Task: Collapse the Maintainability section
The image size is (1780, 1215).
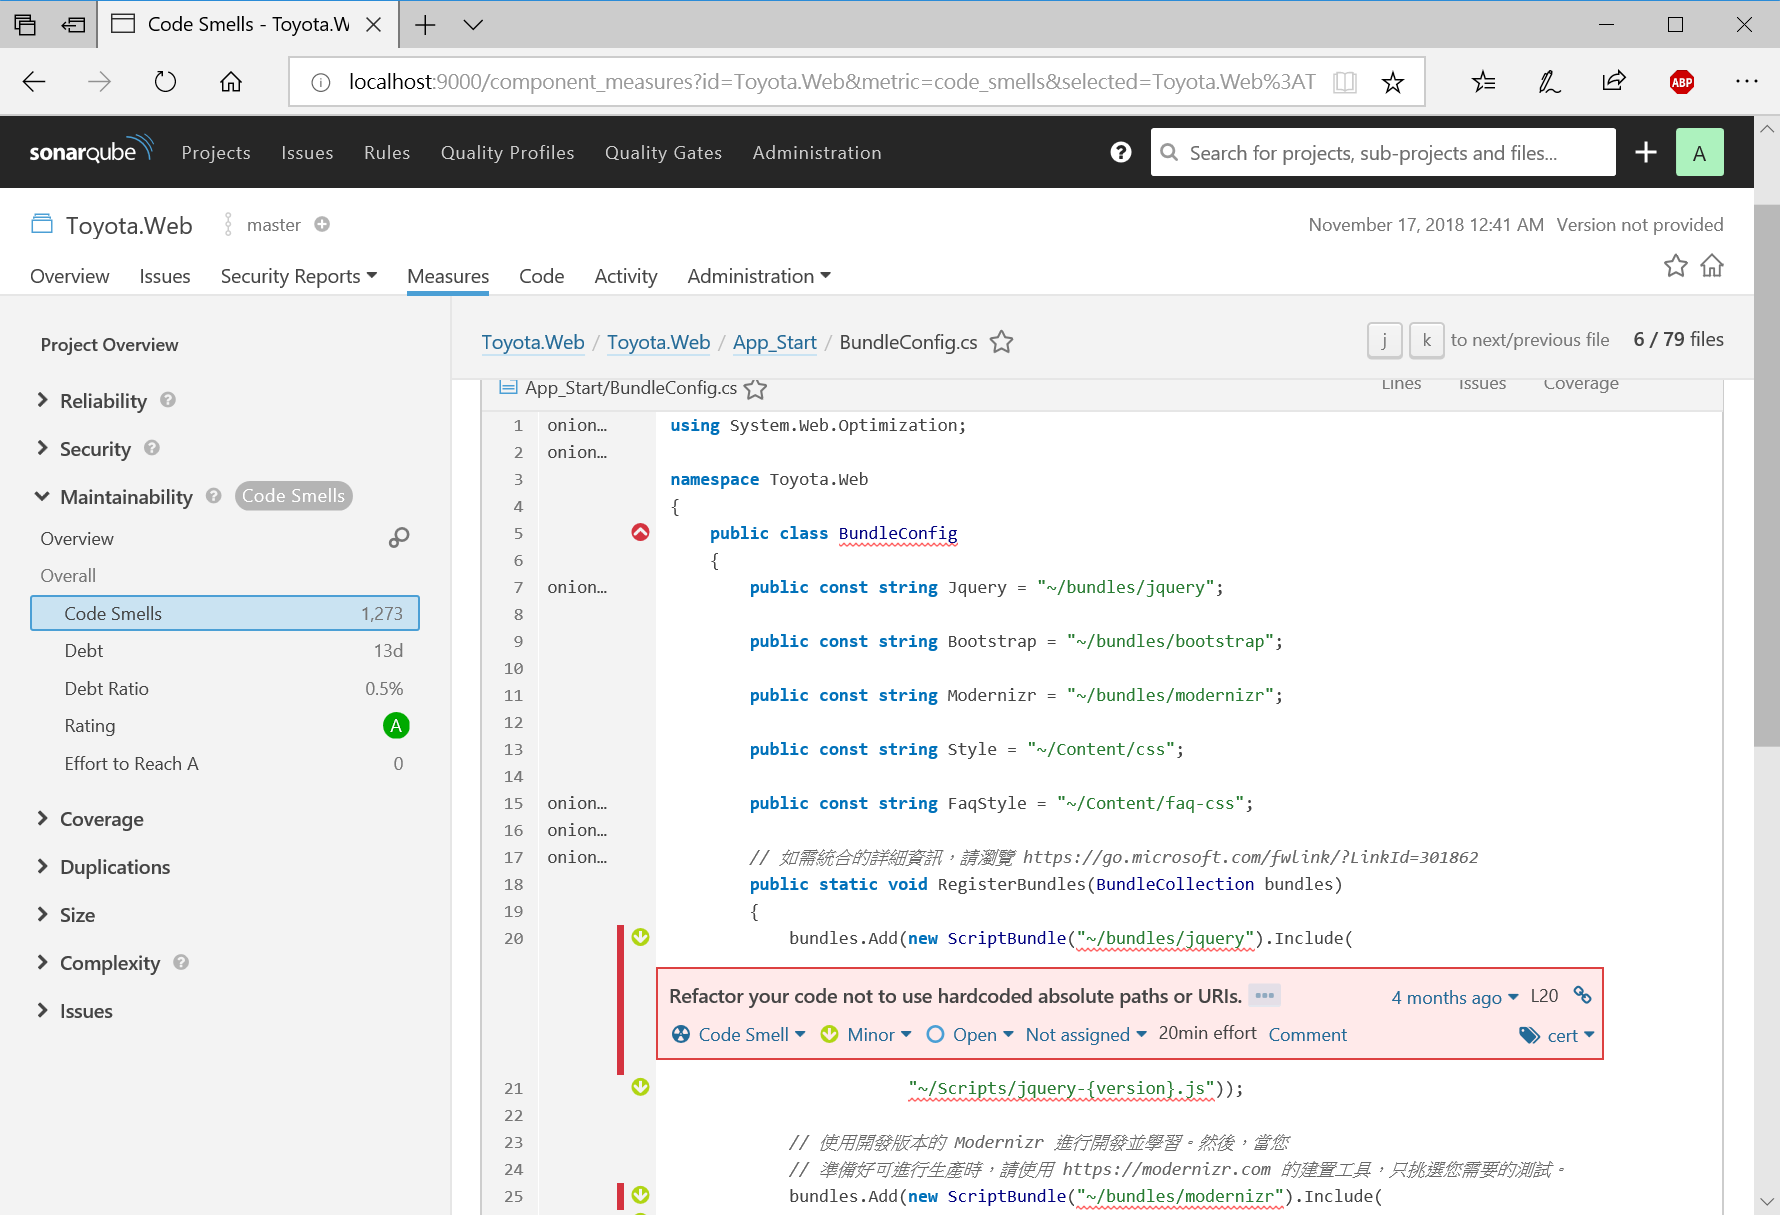Action: pyautogui.click(x=114, y=496)
